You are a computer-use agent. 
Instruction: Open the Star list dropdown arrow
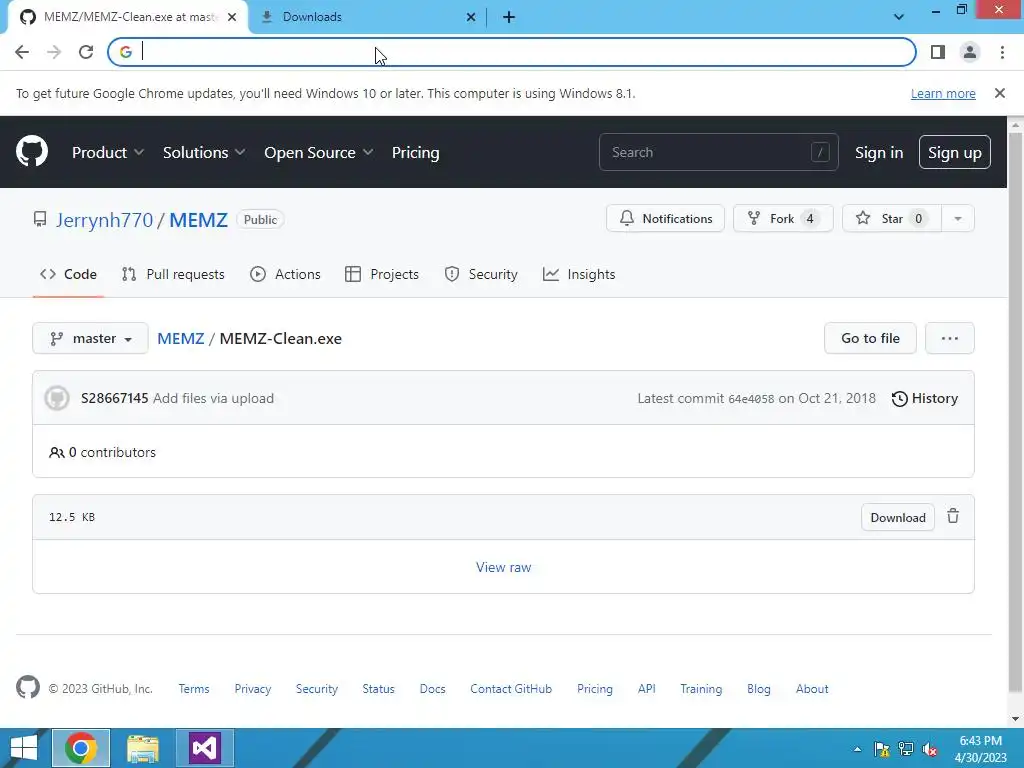coord(957,219)
